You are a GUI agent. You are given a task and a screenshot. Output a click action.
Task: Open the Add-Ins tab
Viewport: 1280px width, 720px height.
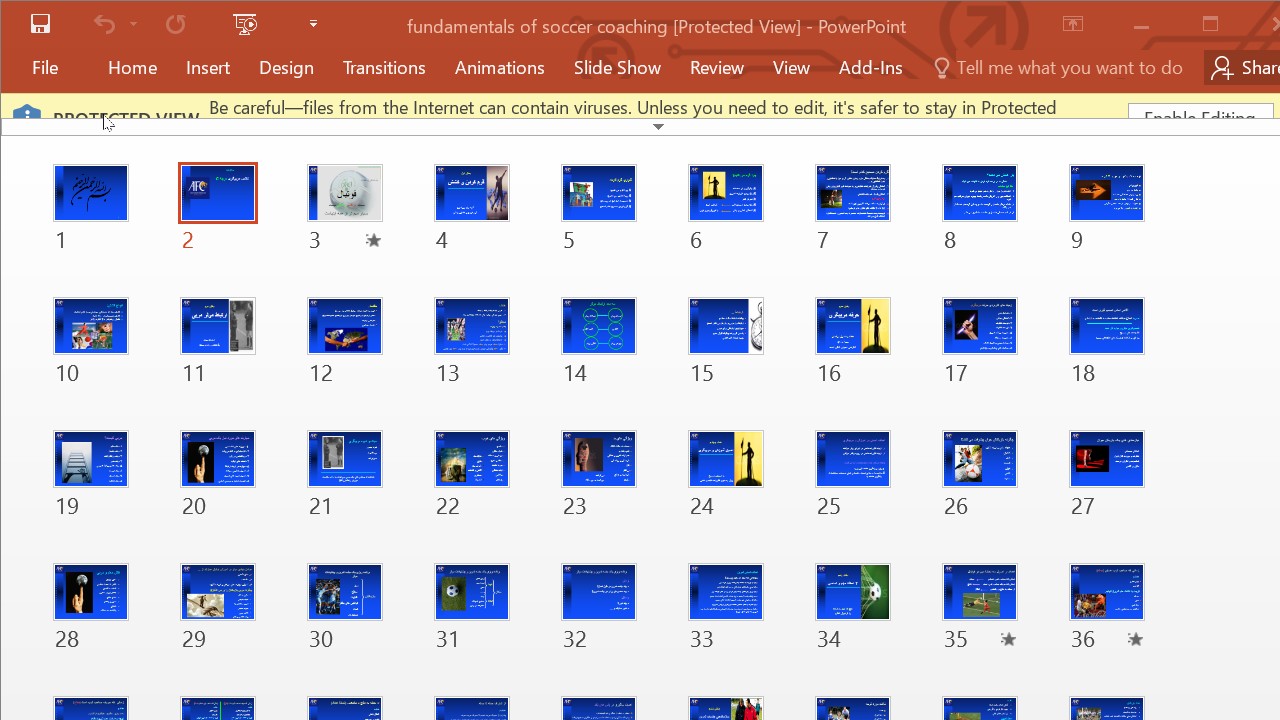click(x=870, y=68)
